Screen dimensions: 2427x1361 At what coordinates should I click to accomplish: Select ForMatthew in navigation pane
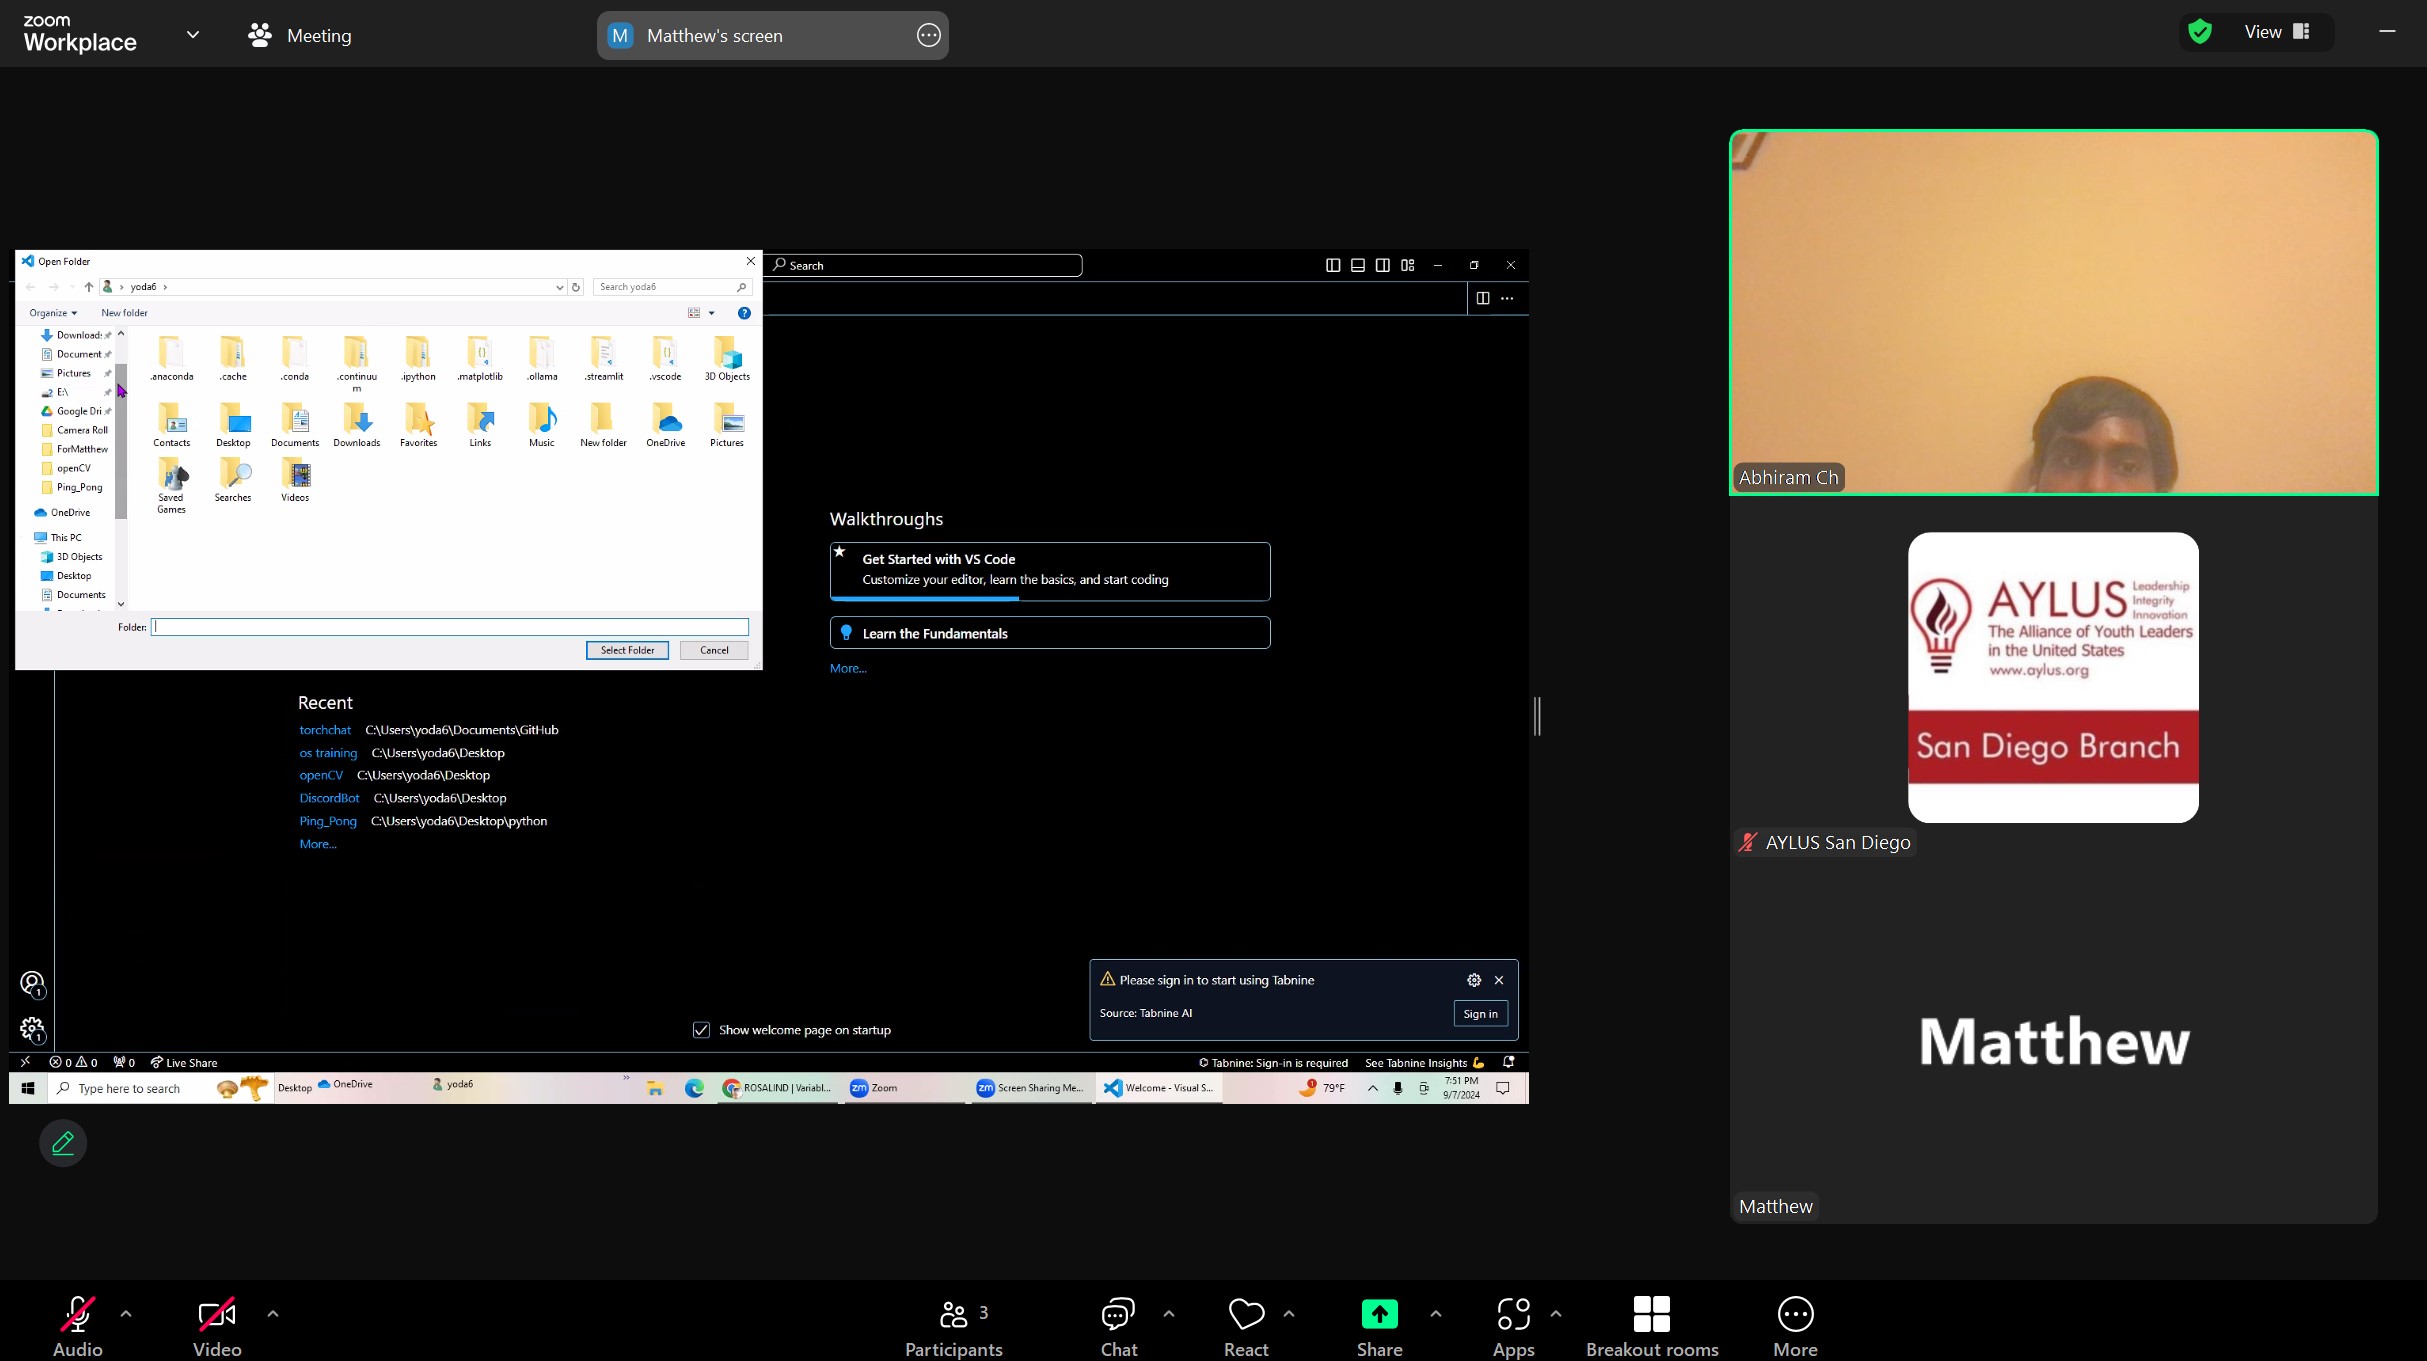pos(75,449)
